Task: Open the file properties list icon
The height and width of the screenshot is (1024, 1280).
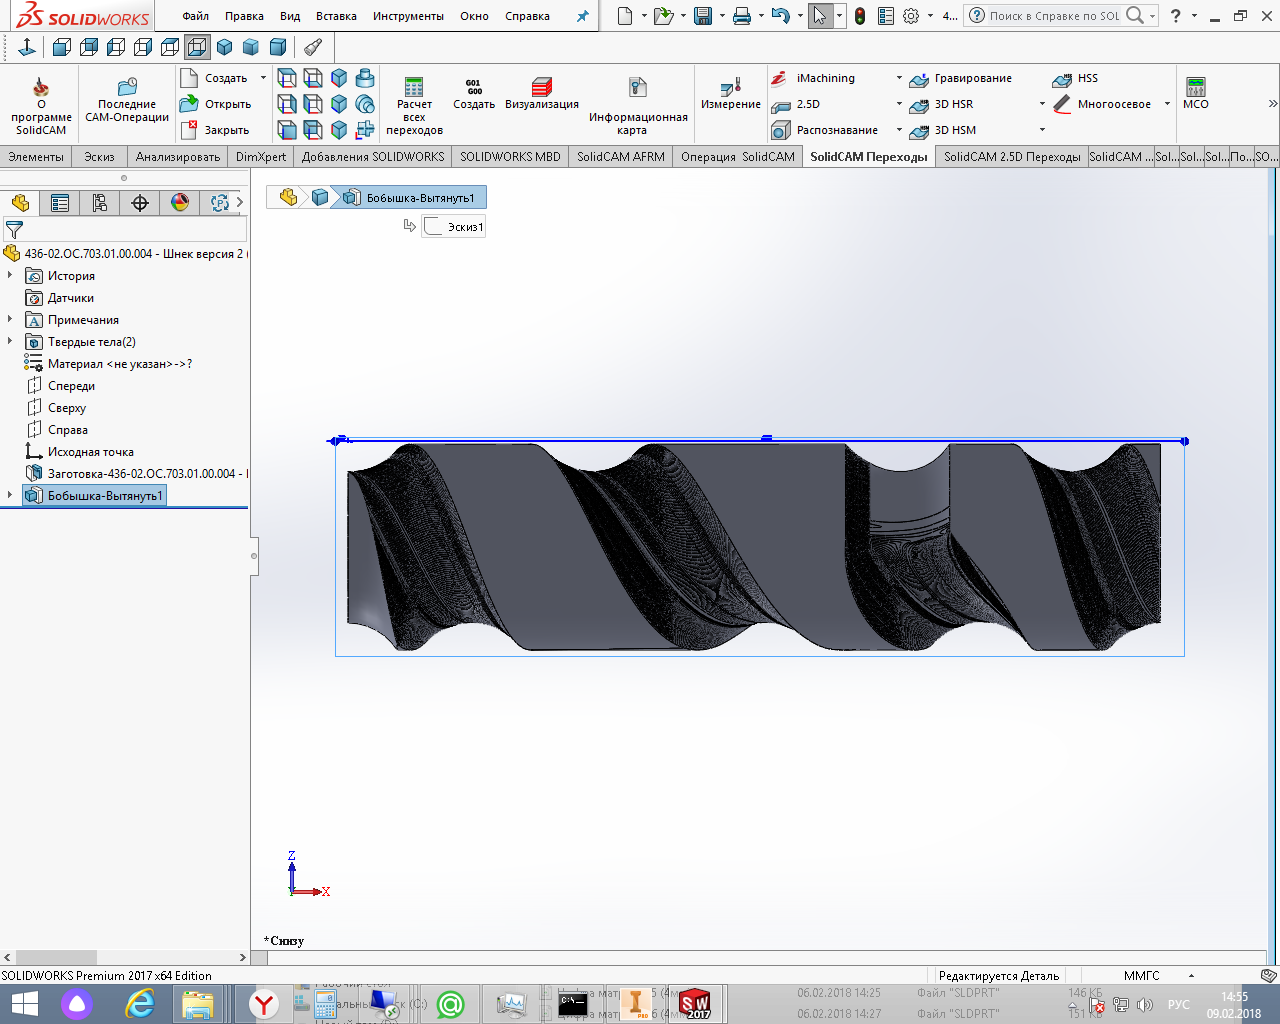Action: point(886,16)
